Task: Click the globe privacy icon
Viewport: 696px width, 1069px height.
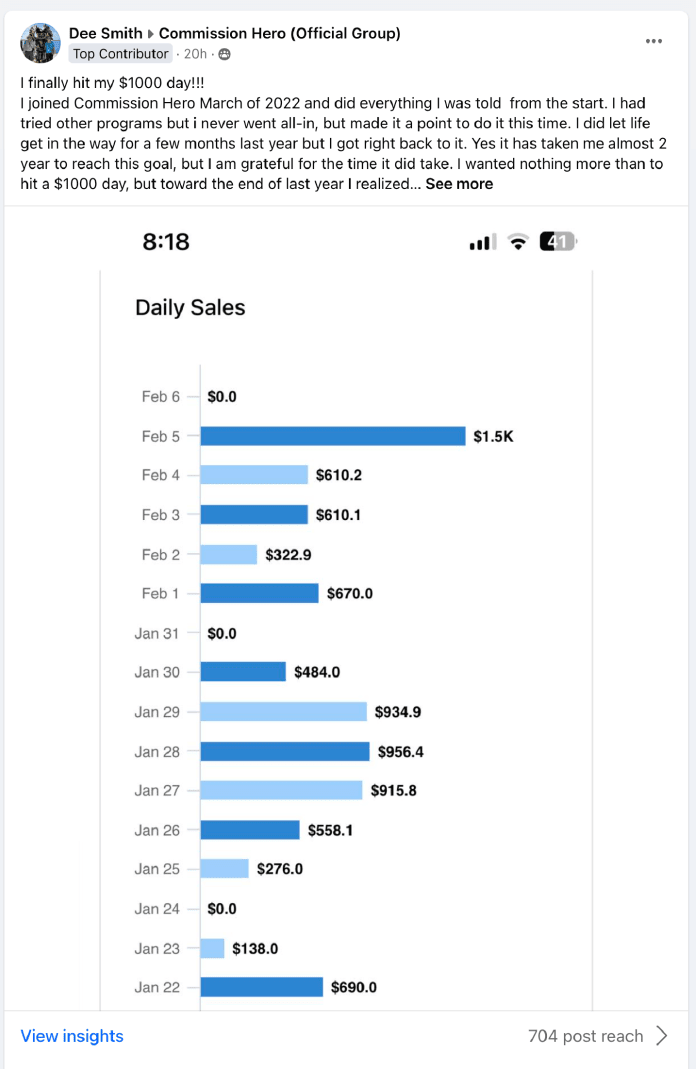Action: 224,54
